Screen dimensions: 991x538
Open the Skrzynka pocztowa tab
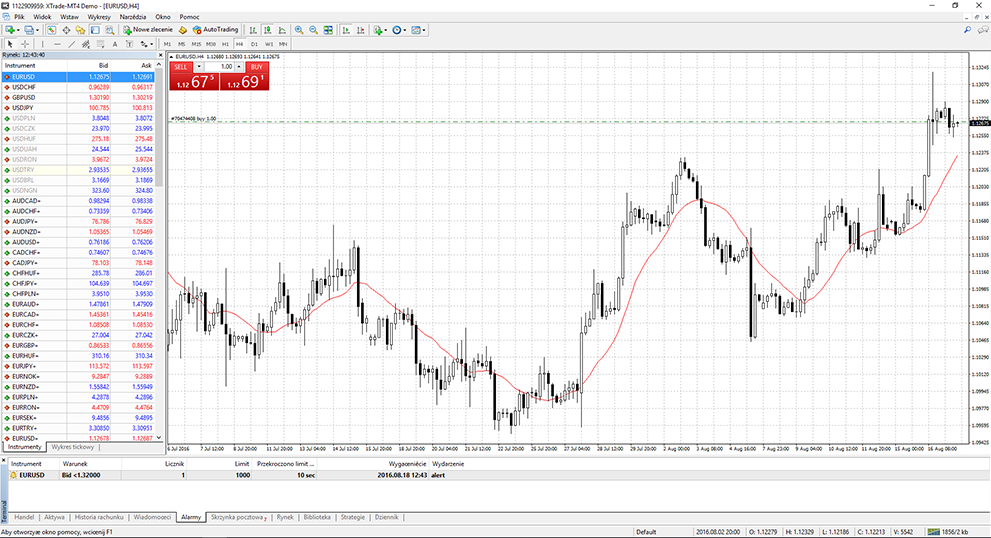(238, 517)
